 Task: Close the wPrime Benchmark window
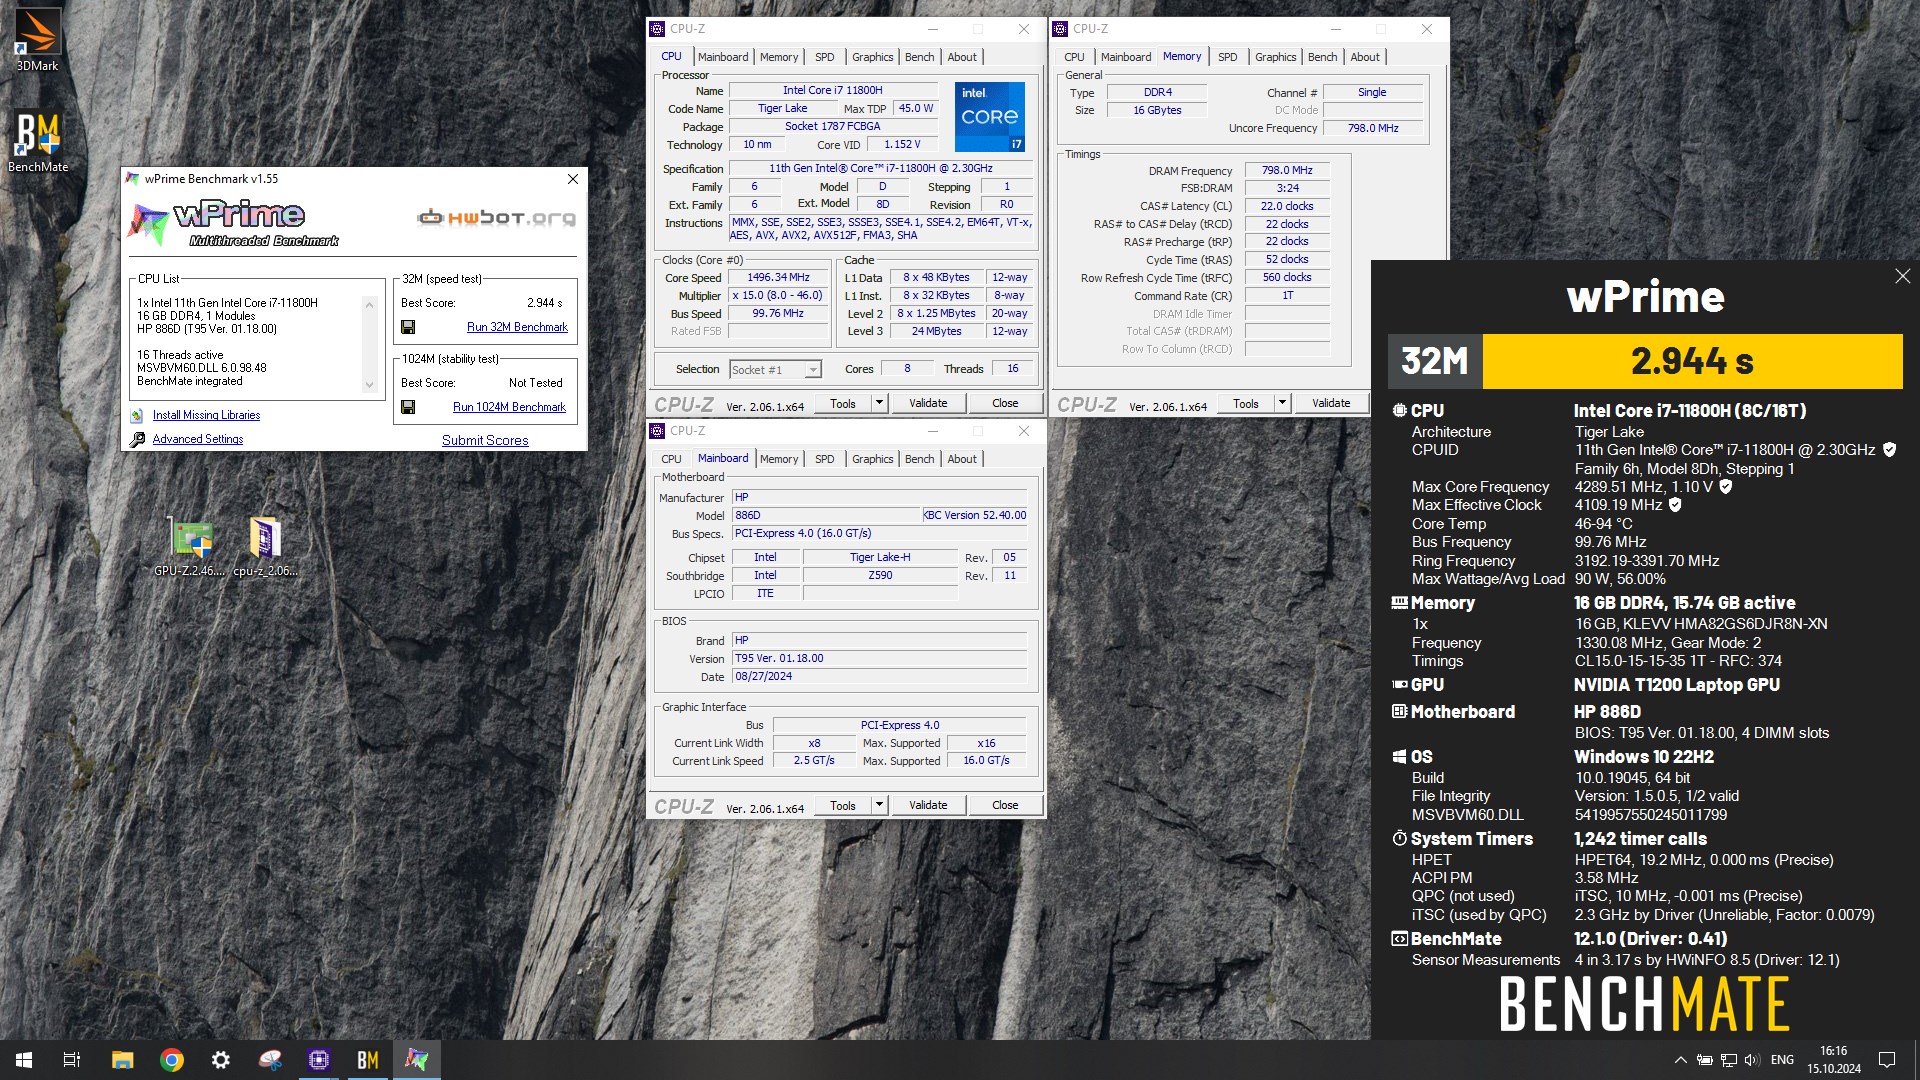click(x=573, y=179)
